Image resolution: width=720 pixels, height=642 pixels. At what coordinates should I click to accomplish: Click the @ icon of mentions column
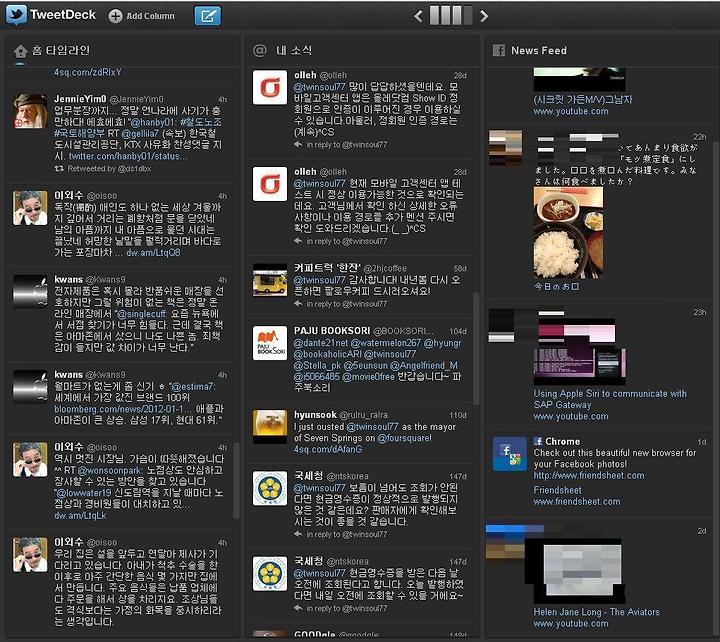click(260, 51)
